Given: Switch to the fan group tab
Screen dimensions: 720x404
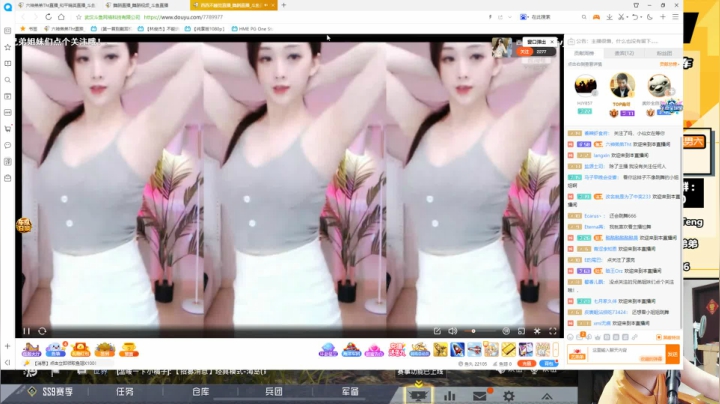Looking at the screenshot, I should (664, 53).
